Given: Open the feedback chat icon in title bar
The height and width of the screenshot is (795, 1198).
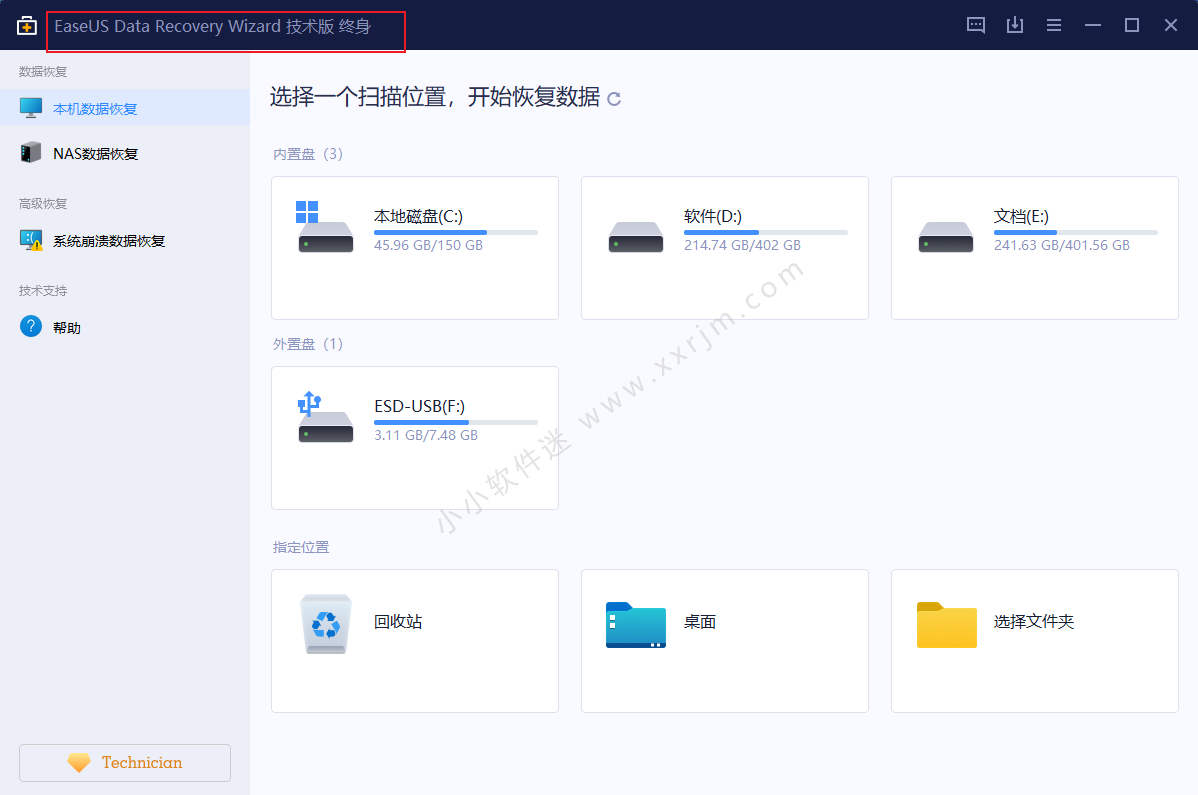Looking at the screenshot, I should click(x=976, y=25).
